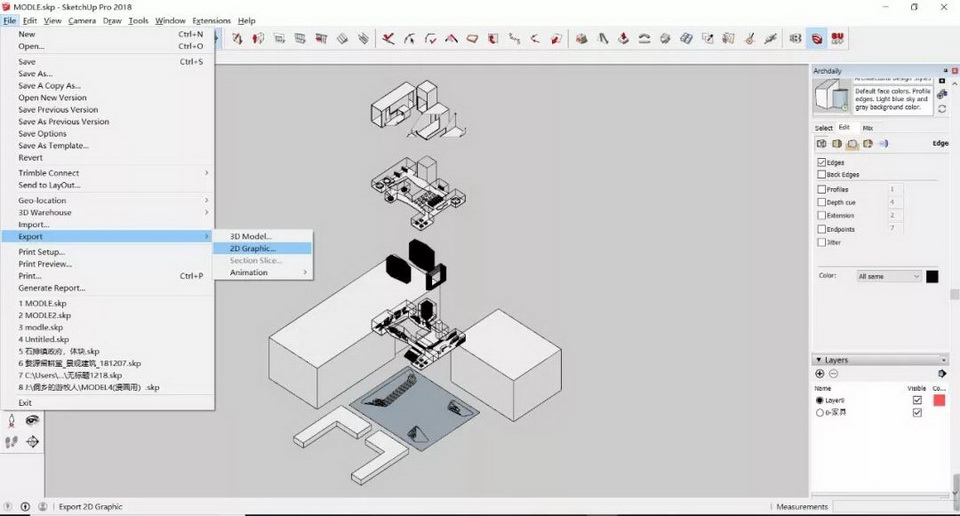Viewport: 960px width, 516px height.
Task: Open the Layers details arrow icon
Action: point(942,374)
